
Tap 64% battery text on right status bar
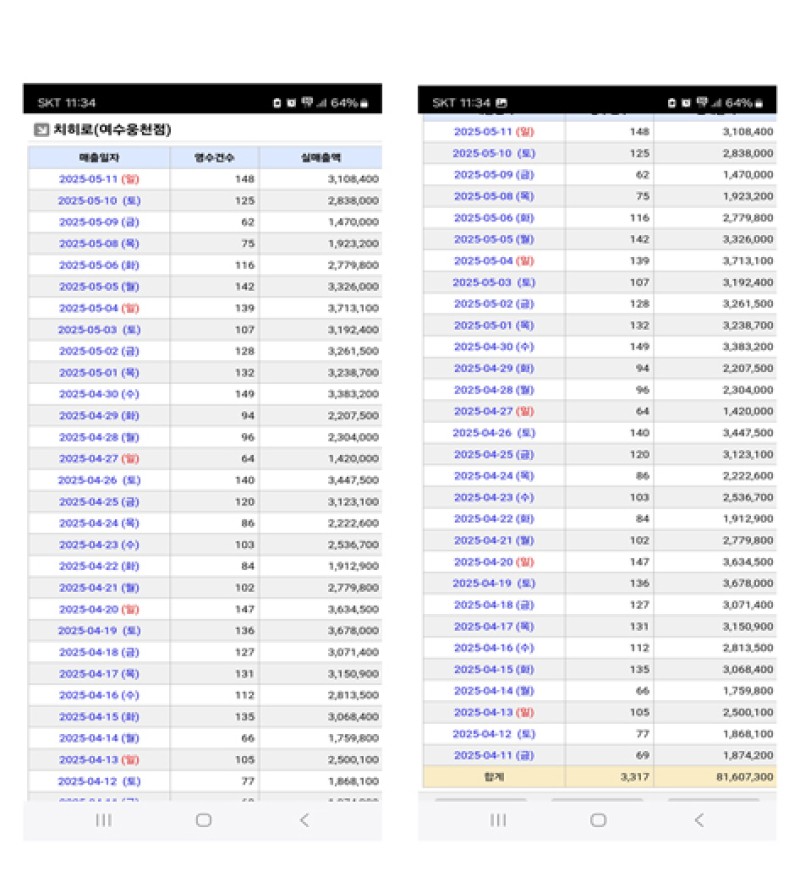pyautogui.click(x=739, y=103)
